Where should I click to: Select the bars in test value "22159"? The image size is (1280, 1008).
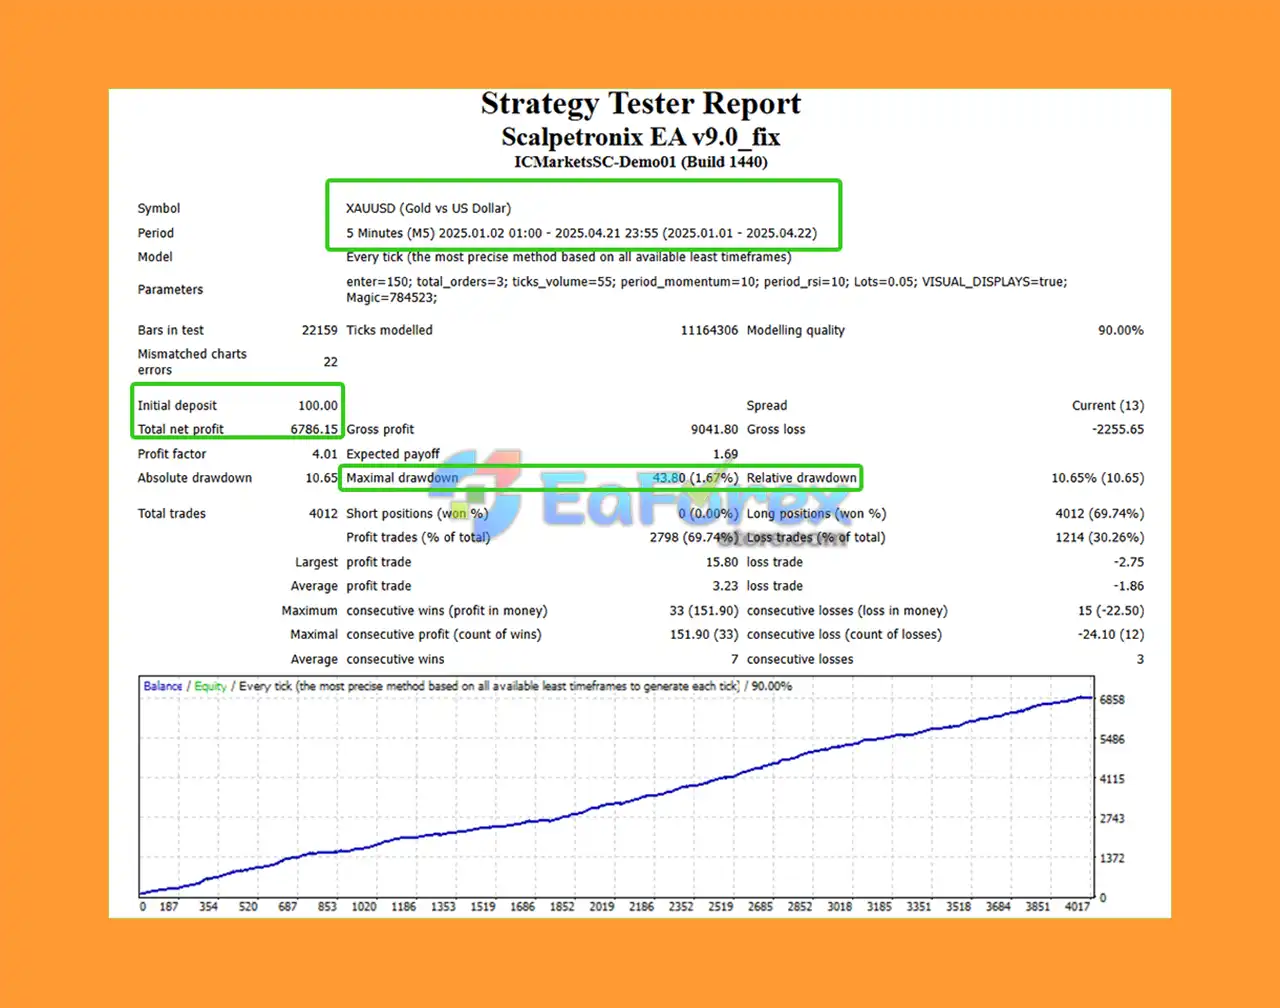(320, 330)
